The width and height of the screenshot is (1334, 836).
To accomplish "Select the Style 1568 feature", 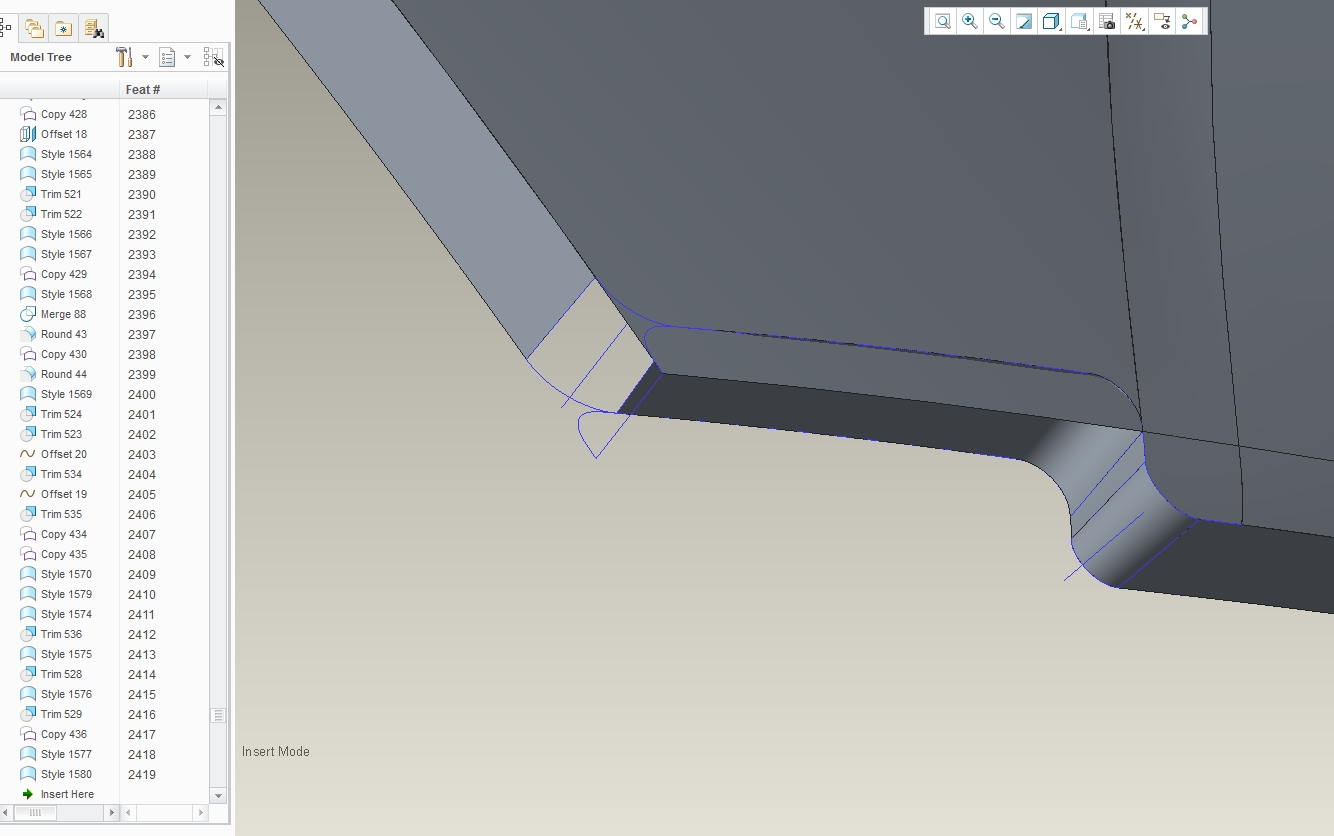I will click(66, 294).
